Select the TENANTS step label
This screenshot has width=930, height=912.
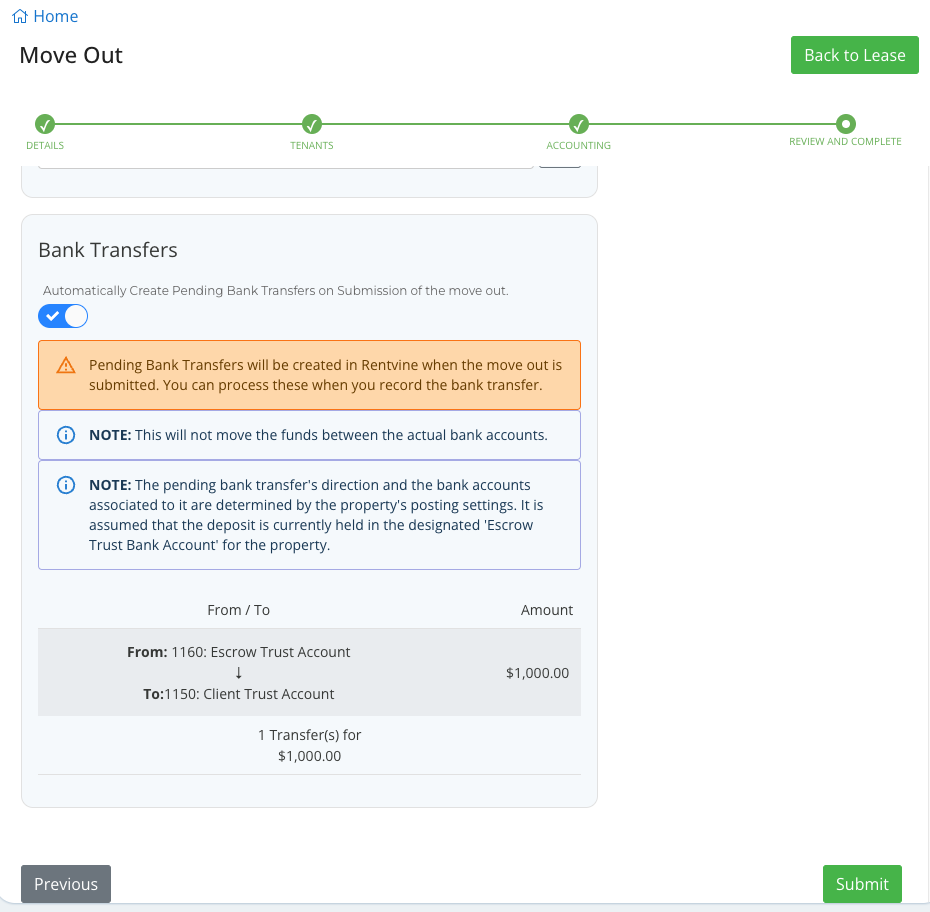(x=311, y=143)
